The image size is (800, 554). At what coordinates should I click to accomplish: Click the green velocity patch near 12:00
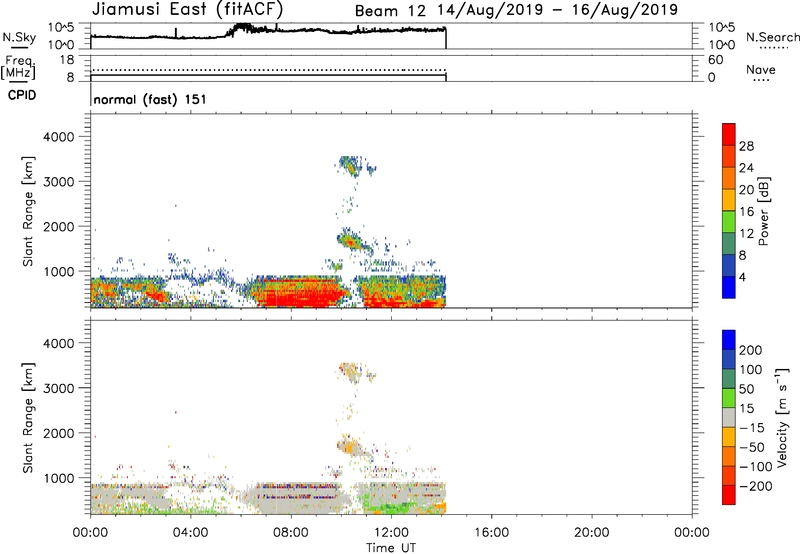pyautogui.click(x=392, y=508)
